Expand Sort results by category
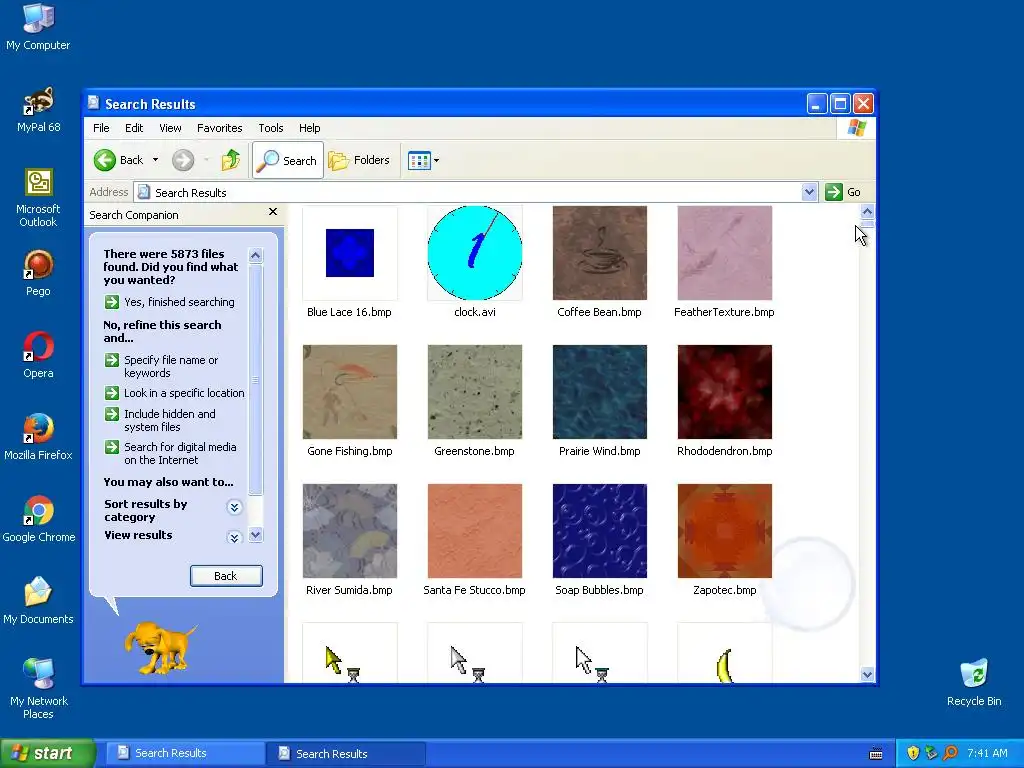The image size is (1024, 768). click(234, 507)
